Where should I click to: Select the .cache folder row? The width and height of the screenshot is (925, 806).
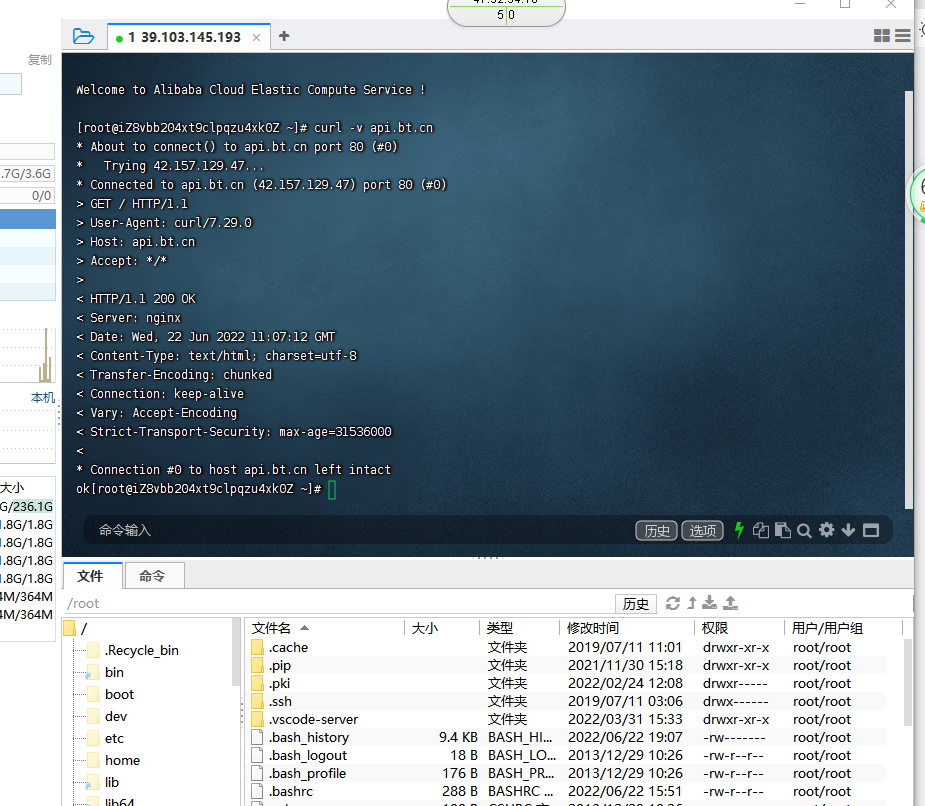pyautogui.click(x=566, y=647)
